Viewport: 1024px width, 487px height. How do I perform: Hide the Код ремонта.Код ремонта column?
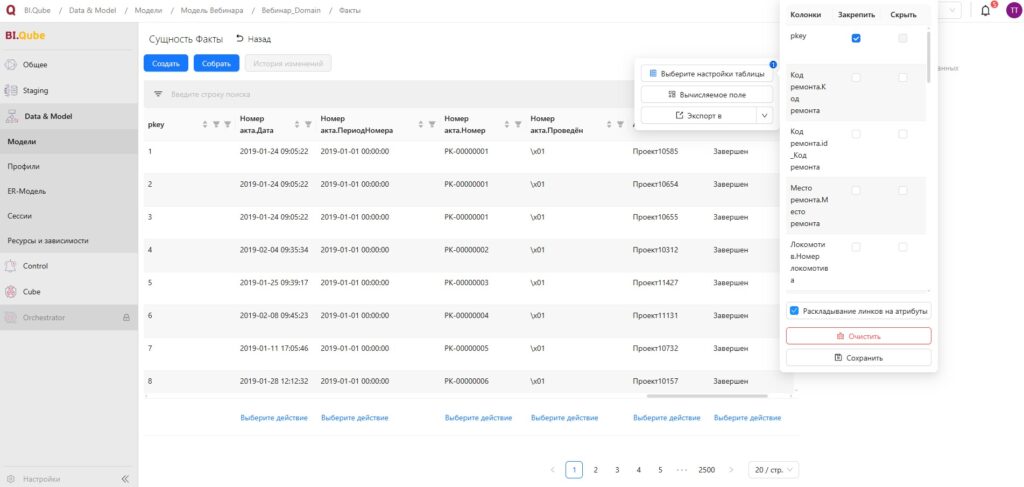click(903, 78)
